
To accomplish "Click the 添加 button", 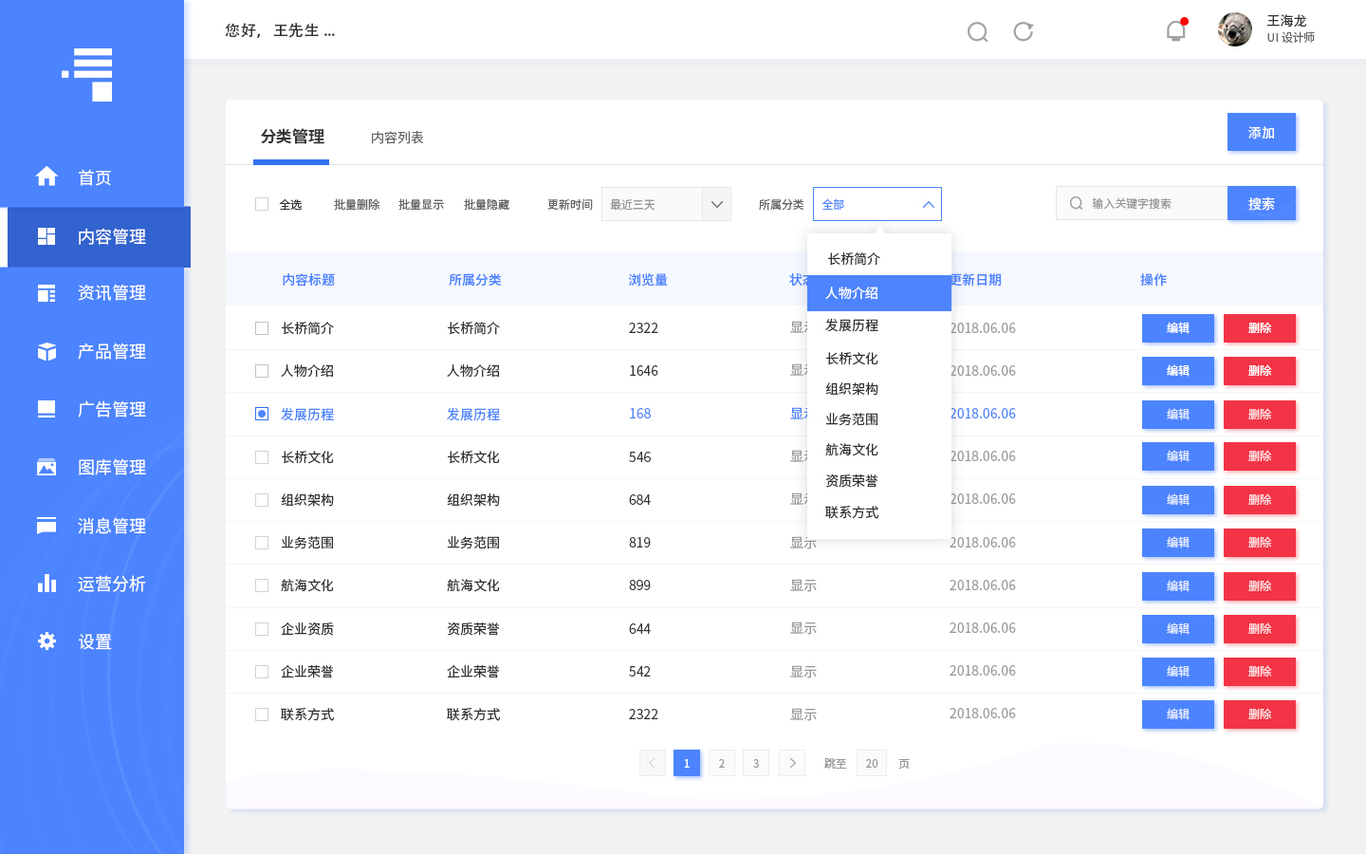I will click(x=1262, y=132).
